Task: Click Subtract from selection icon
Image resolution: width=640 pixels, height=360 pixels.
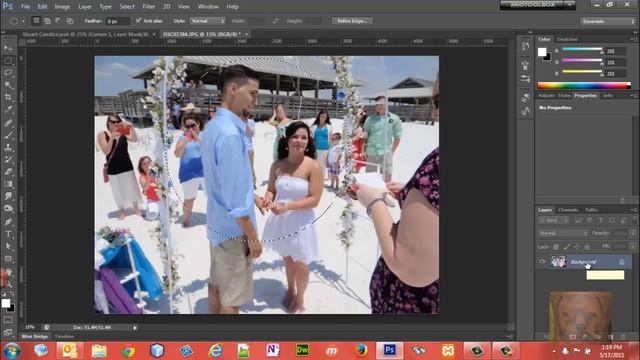Action: tap(58, 20)
